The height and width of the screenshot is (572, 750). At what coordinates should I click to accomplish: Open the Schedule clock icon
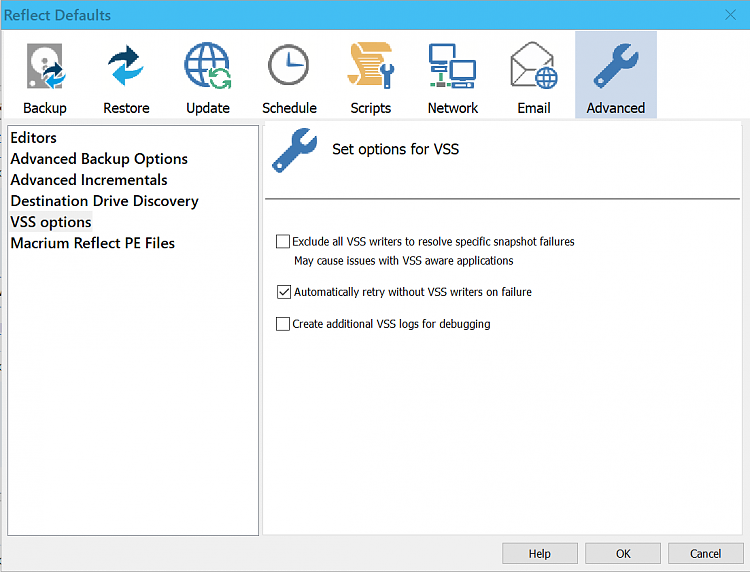click(288, 65)
